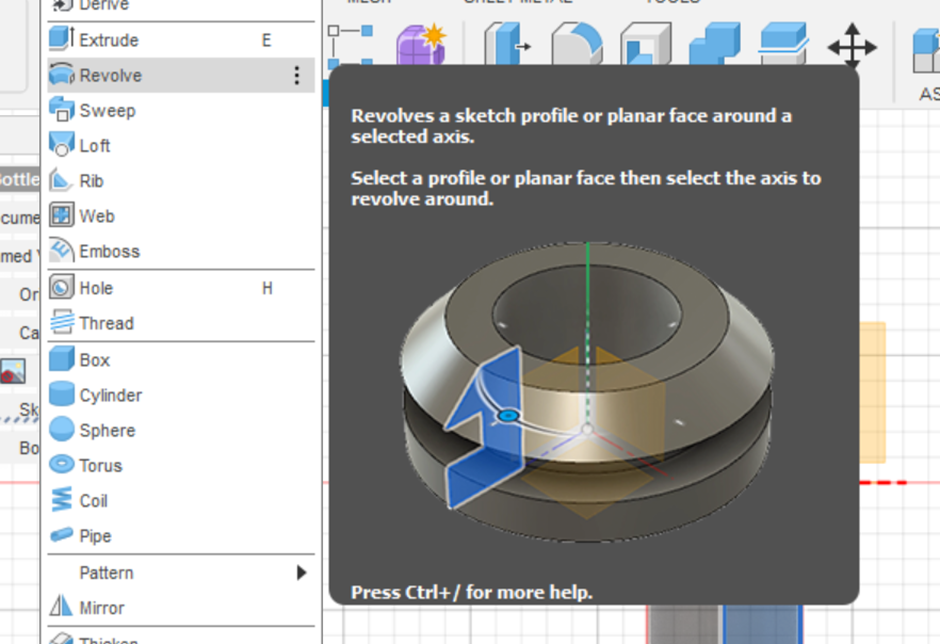Click the Move/Copy arrows toolbar icon
940x644 pixels.
[x=852, y=46]
